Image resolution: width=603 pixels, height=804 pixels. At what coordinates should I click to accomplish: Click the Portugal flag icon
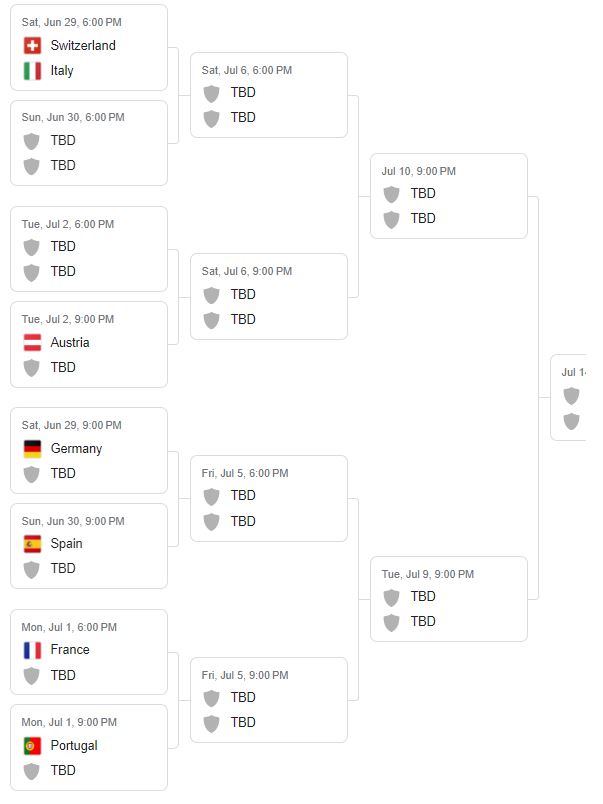(32, 746)
